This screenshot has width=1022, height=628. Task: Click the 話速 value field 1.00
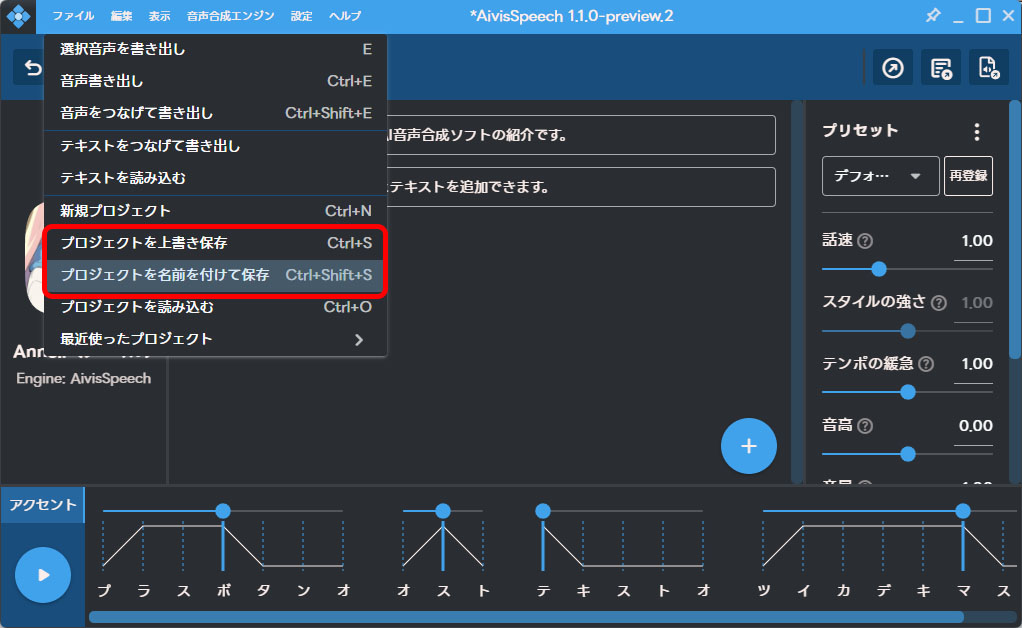[x=973, y=241]
